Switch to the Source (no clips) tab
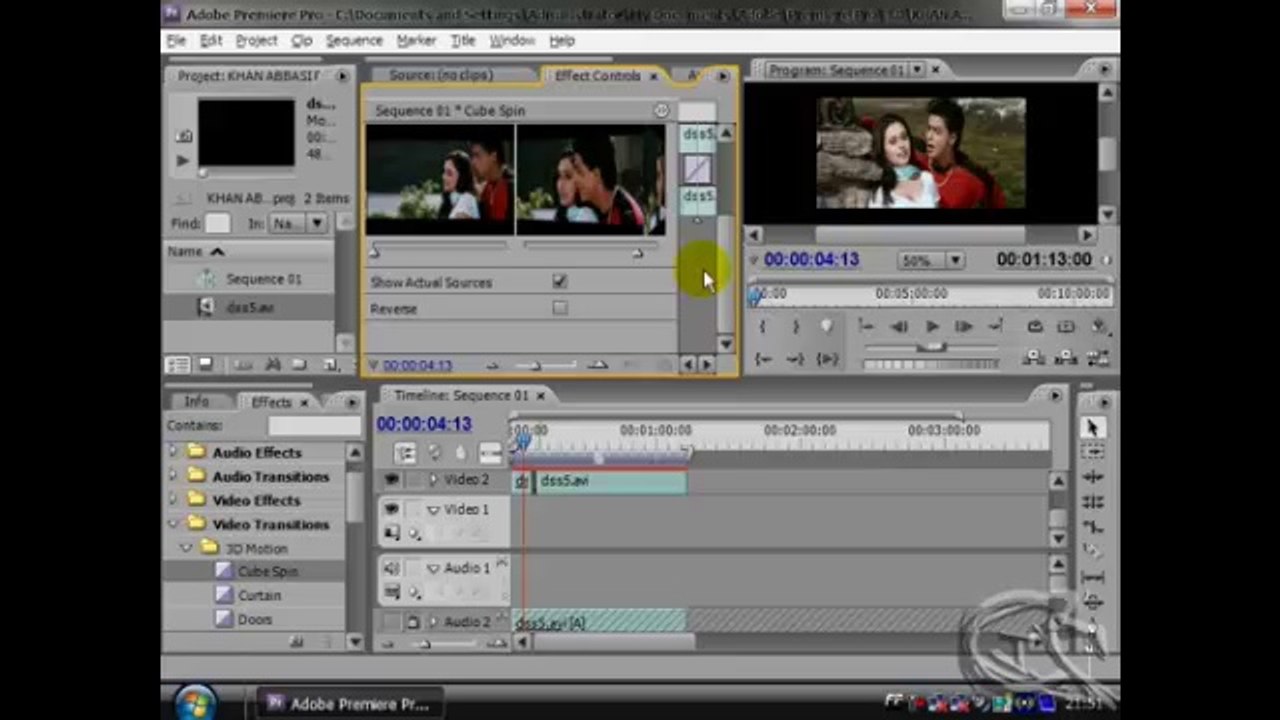The height and width of the screenshot is (720, 1280). tap(441, 75)
